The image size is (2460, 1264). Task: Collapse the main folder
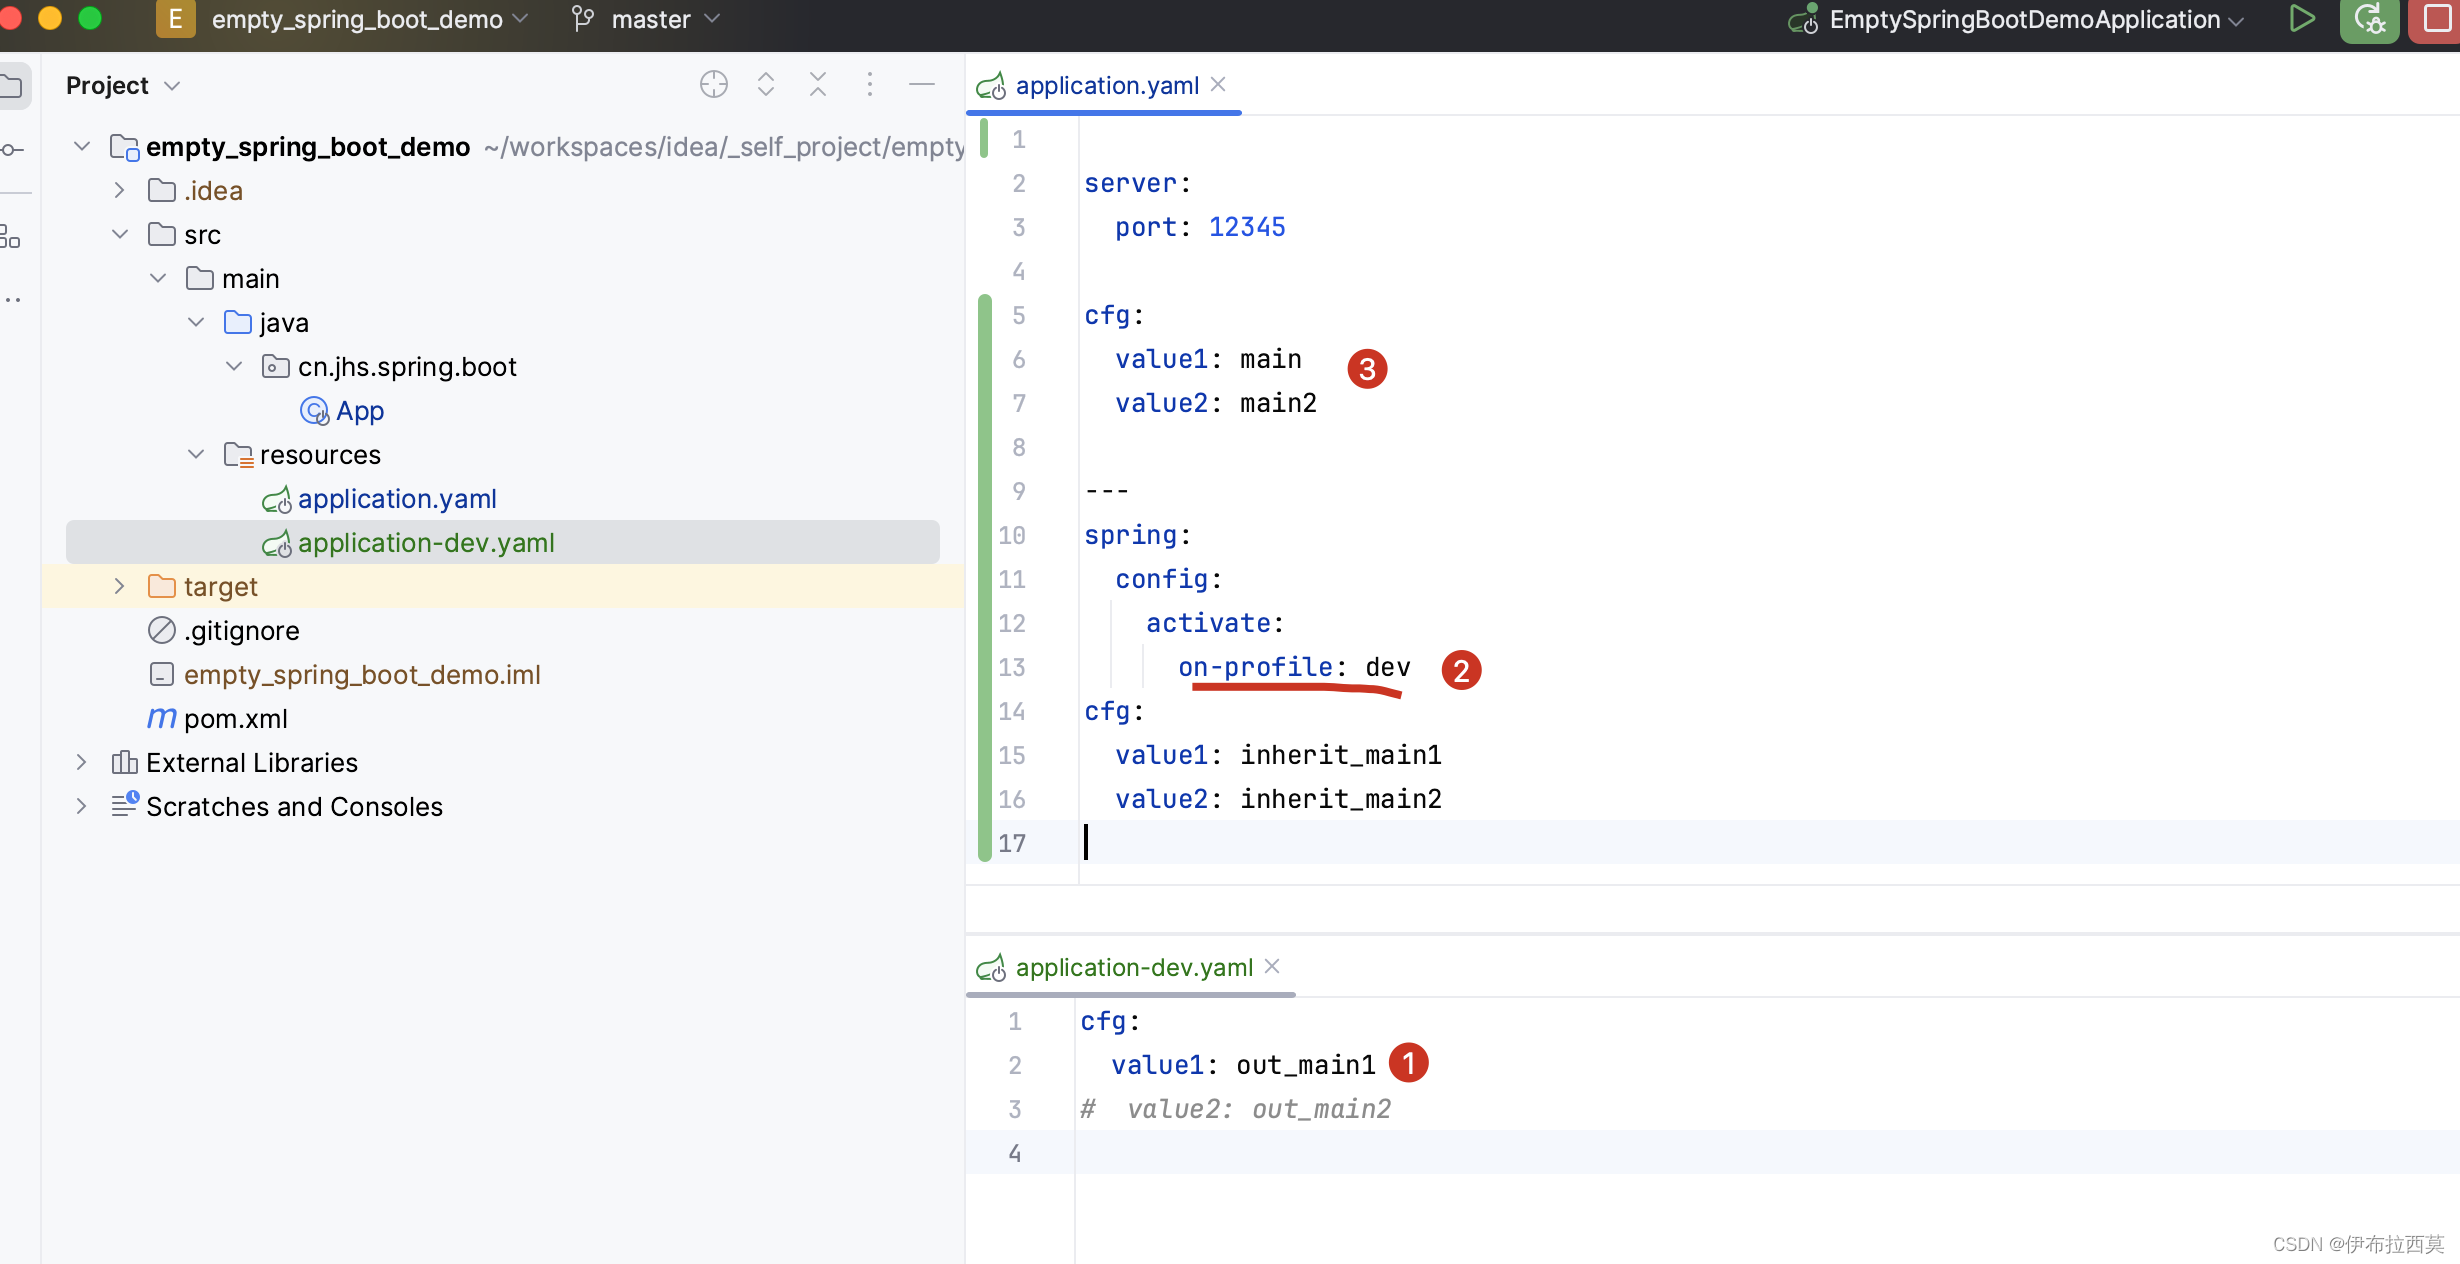click(158, 279)
